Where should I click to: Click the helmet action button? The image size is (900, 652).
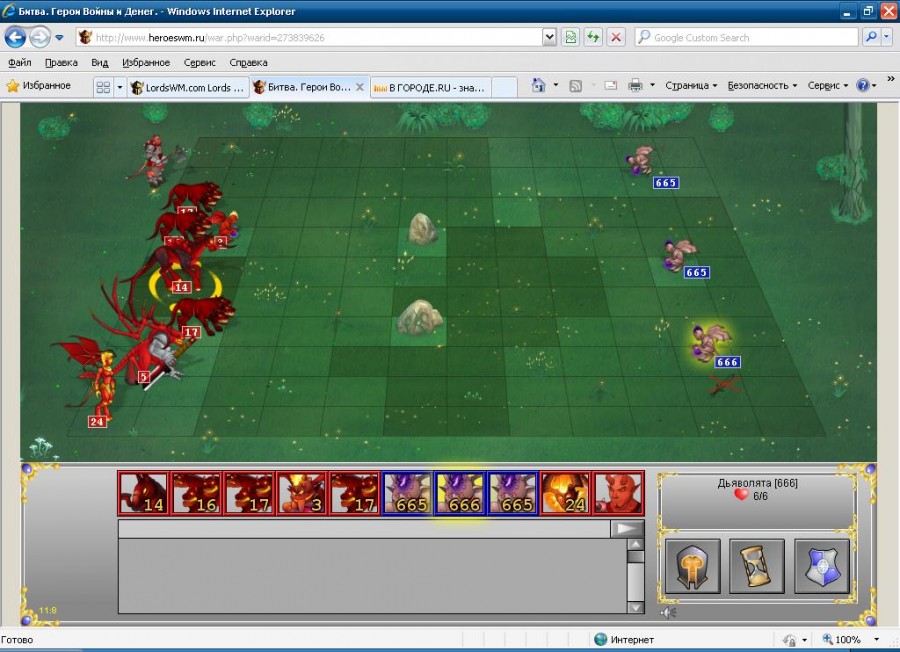click(x=693, y=566)
